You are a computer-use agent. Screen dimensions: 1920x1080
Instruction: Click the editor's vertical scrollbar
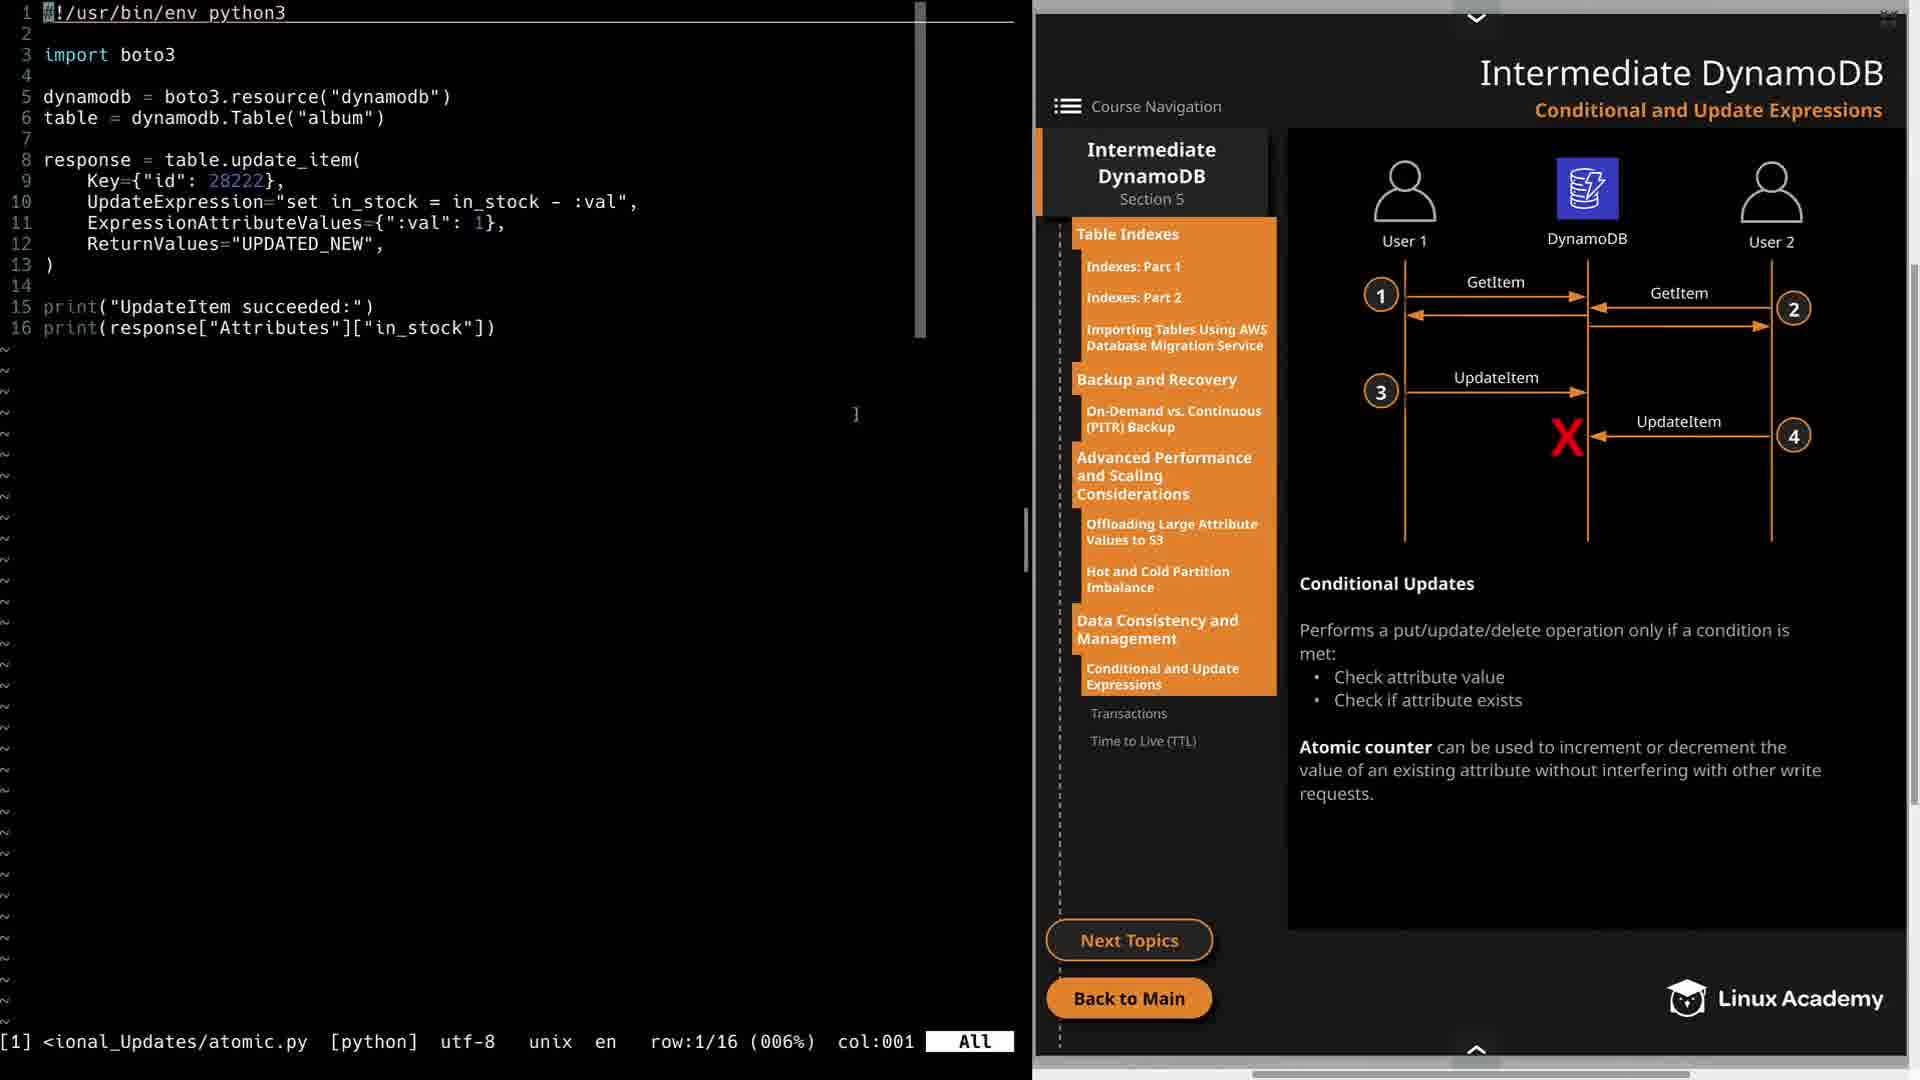(x=920, y=170)
